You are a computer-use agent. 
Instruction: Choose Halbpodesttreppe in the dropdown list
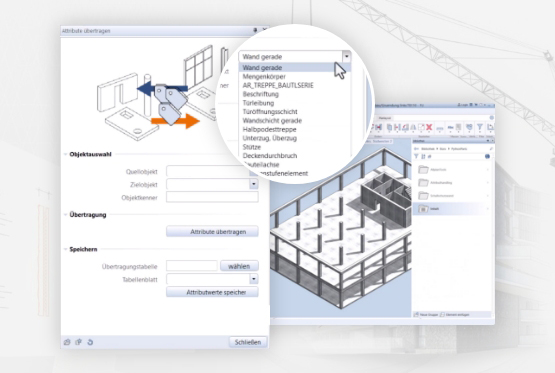(x=269, y=130)
